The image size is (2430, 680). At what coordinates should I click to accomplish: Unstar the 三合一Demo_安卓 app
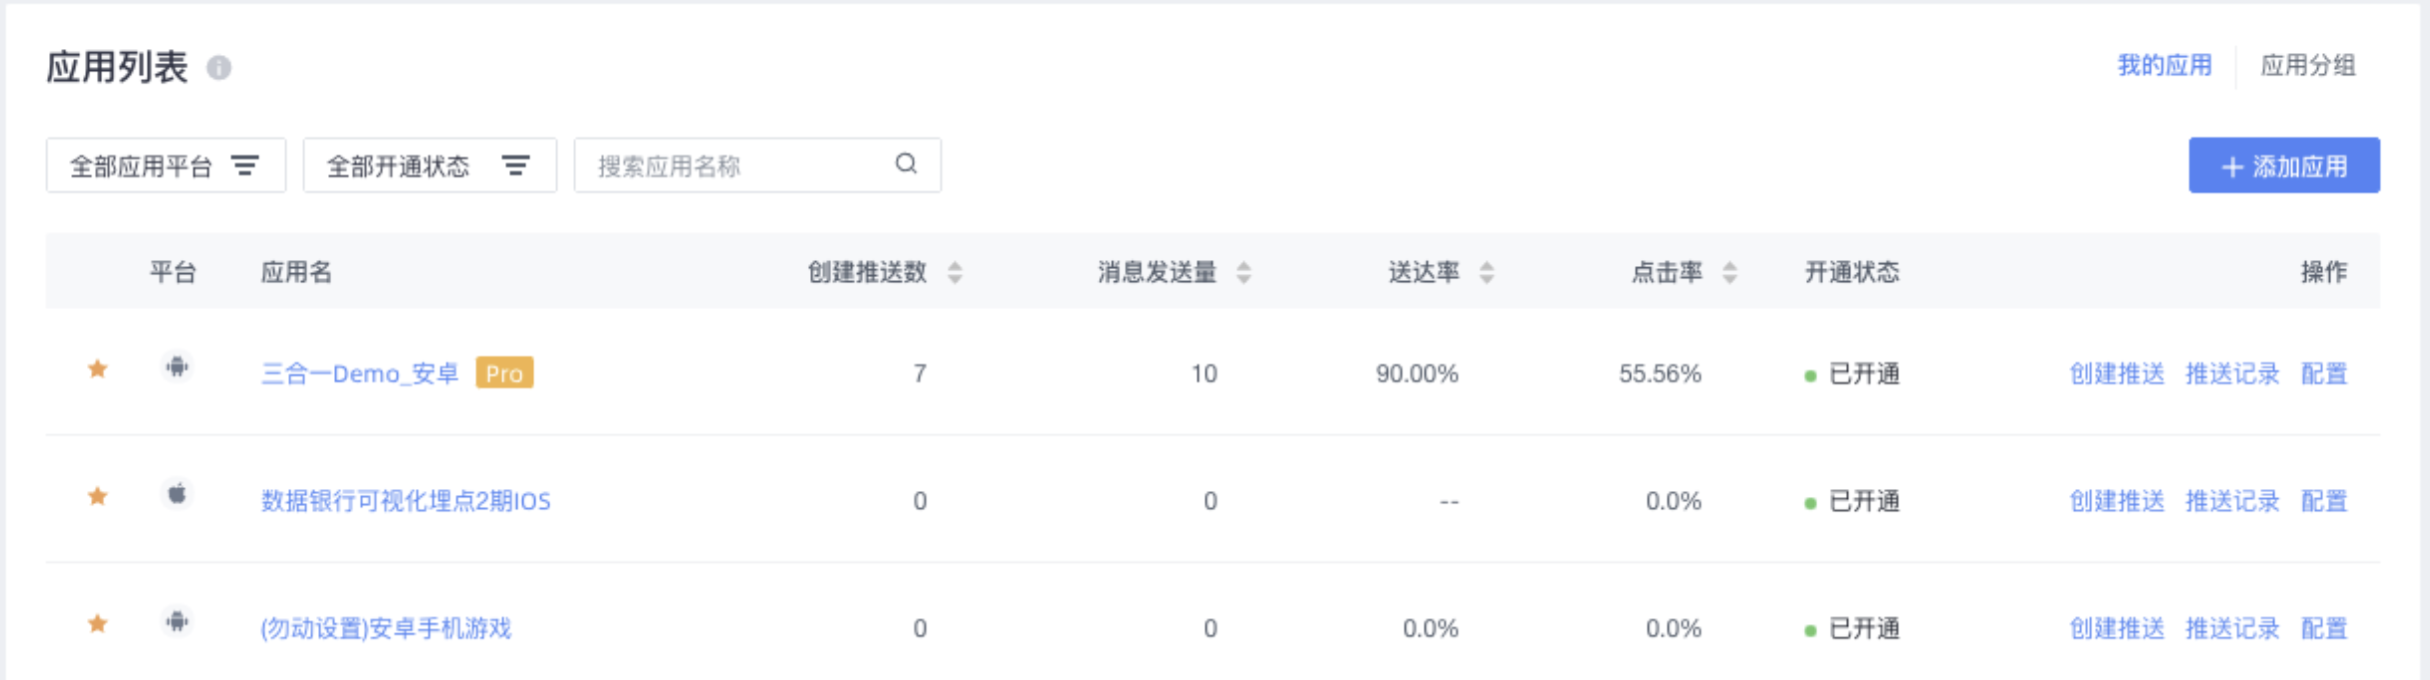(x=97, y=369)
